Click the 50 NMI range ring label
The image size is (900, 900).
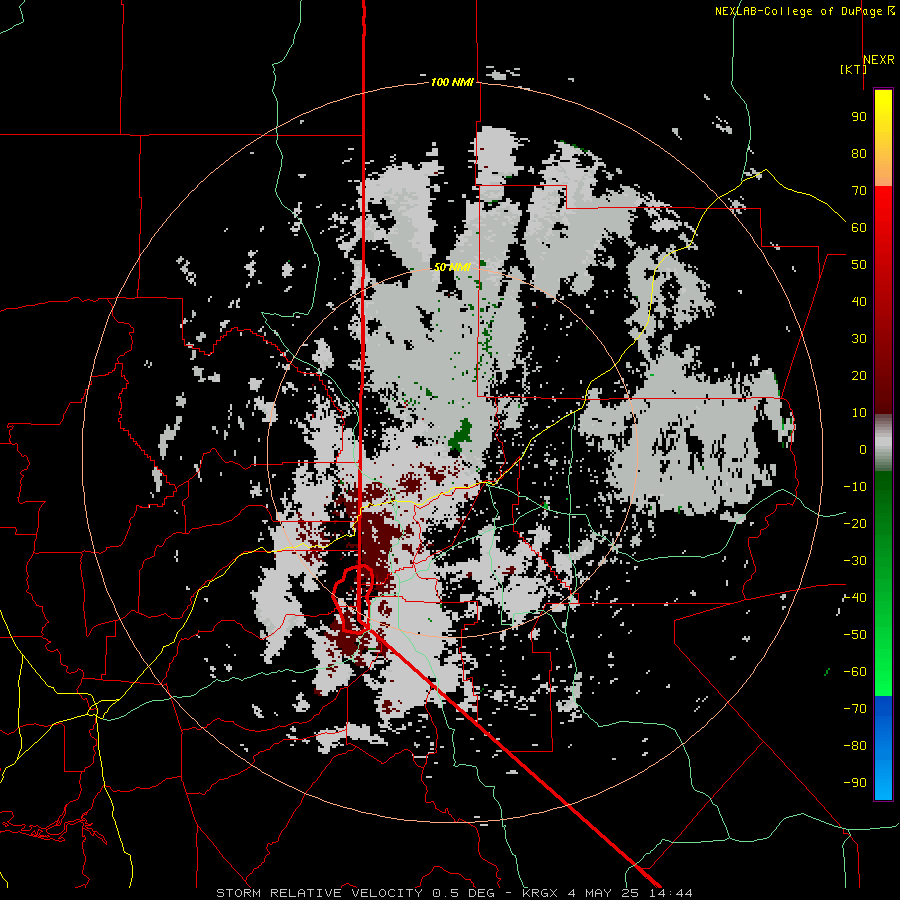(x=452, y=267)
